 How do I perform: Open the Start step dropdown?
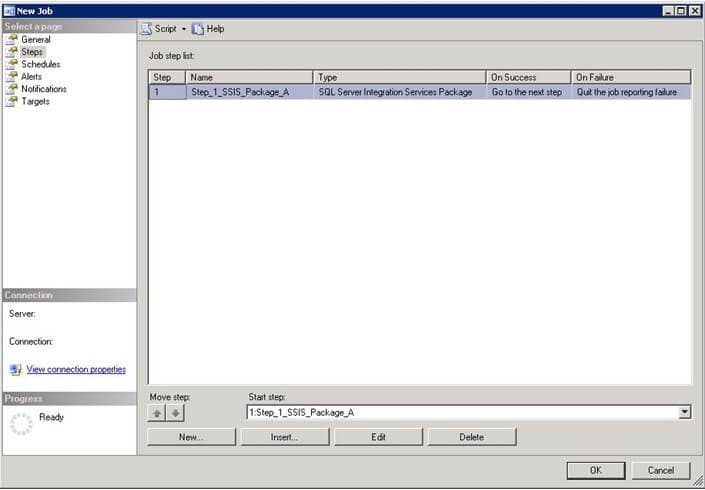tap(684, 412)
